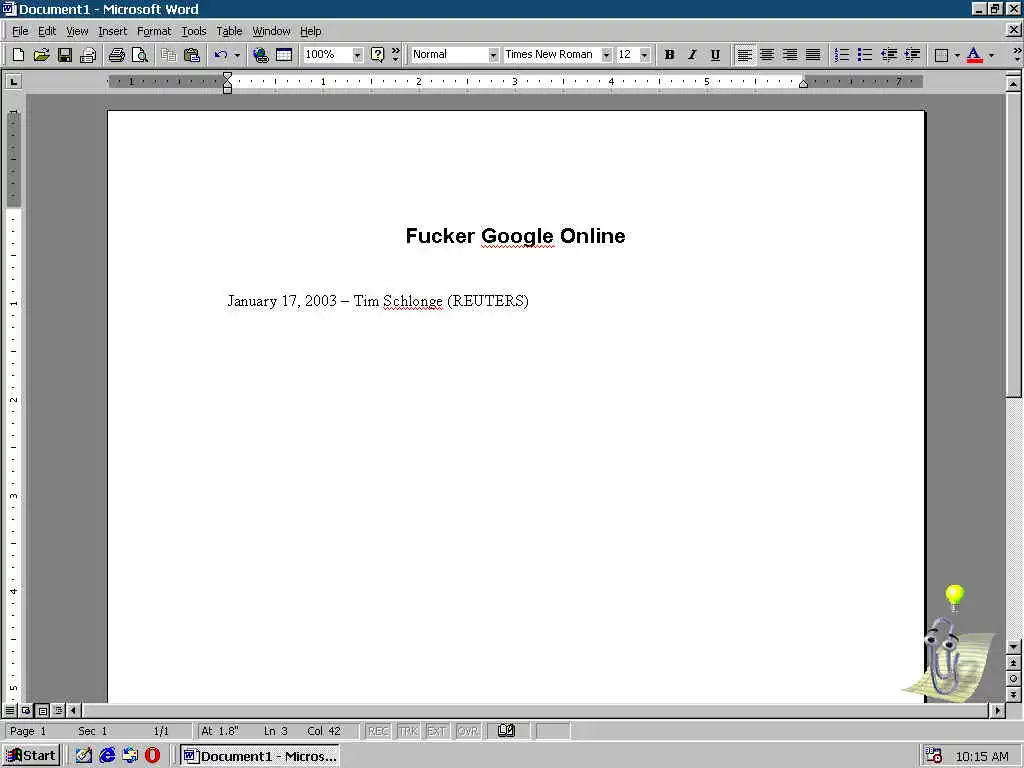Screen dimensions: 1024x768
Task: Switch to Outline View button
Action: [58, 710]
